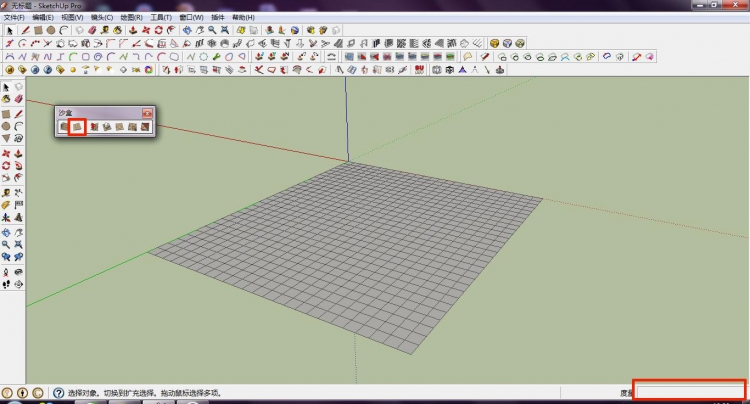Choose Rotate tool in vertical tool palette
The height and width of the screenshot is (404, 750).
click(x=6, y=166)
